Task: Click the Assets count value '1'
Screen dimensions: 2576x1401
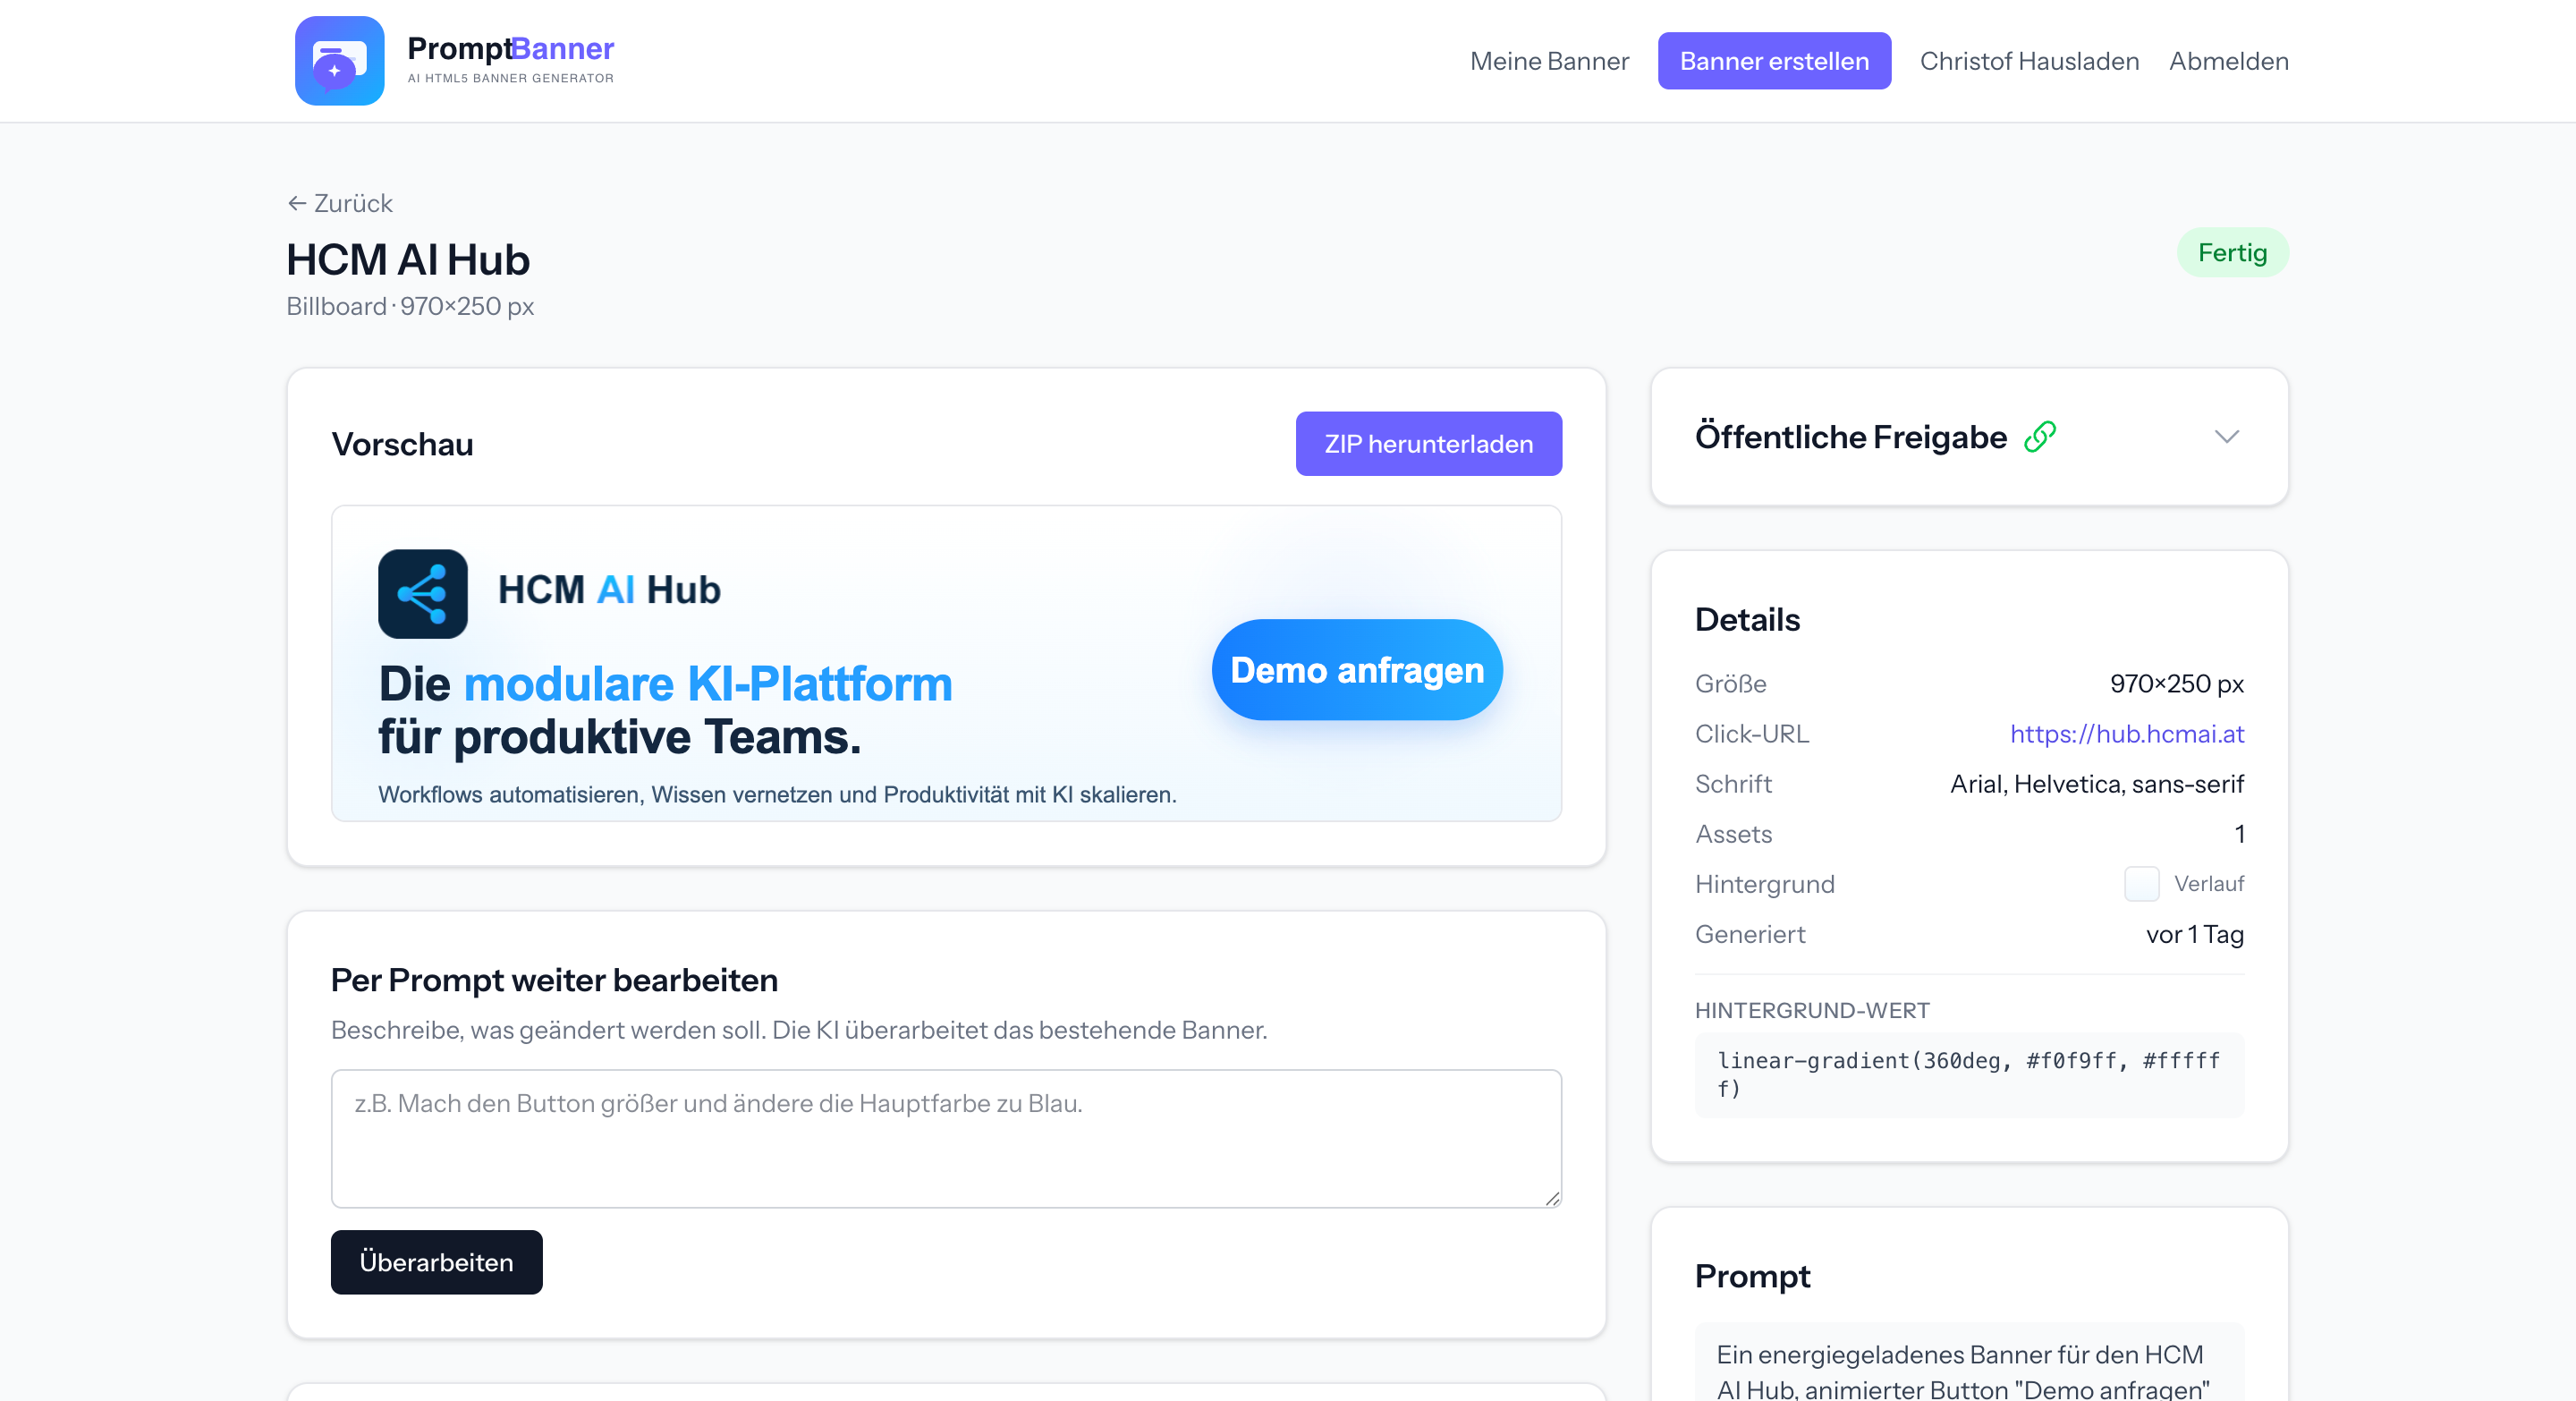Action: [x=2239, y=834]
